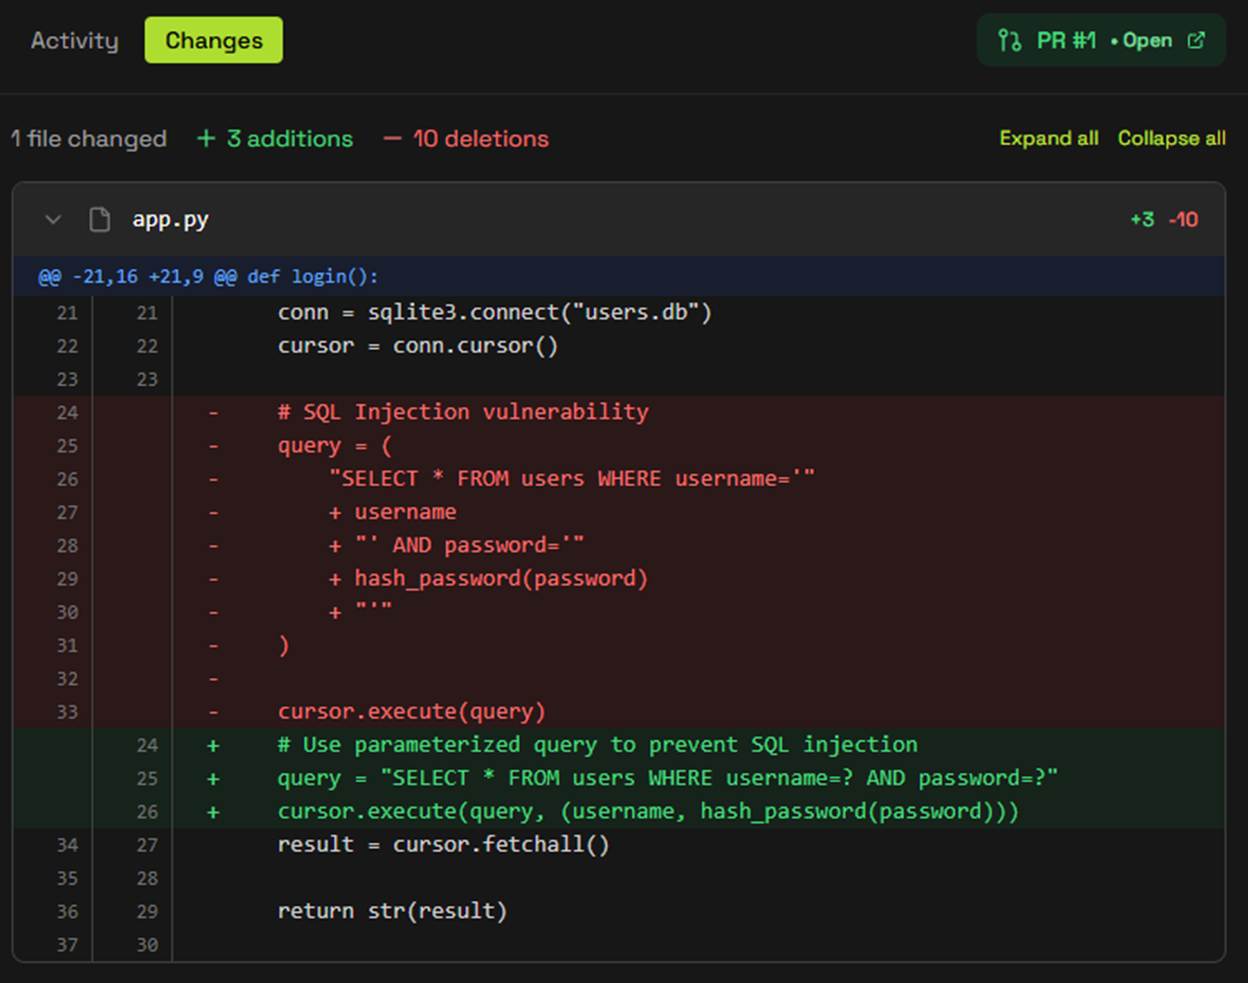1248x983 pixels.
Task: Click Collapse all link
Action: tap(1172, 138)
